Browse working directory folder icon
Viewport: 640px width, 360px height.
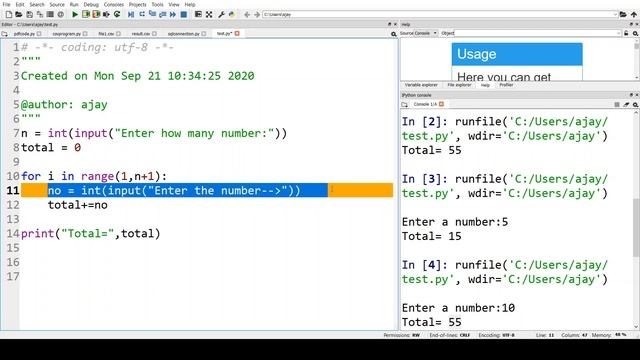tap(623, 15)
